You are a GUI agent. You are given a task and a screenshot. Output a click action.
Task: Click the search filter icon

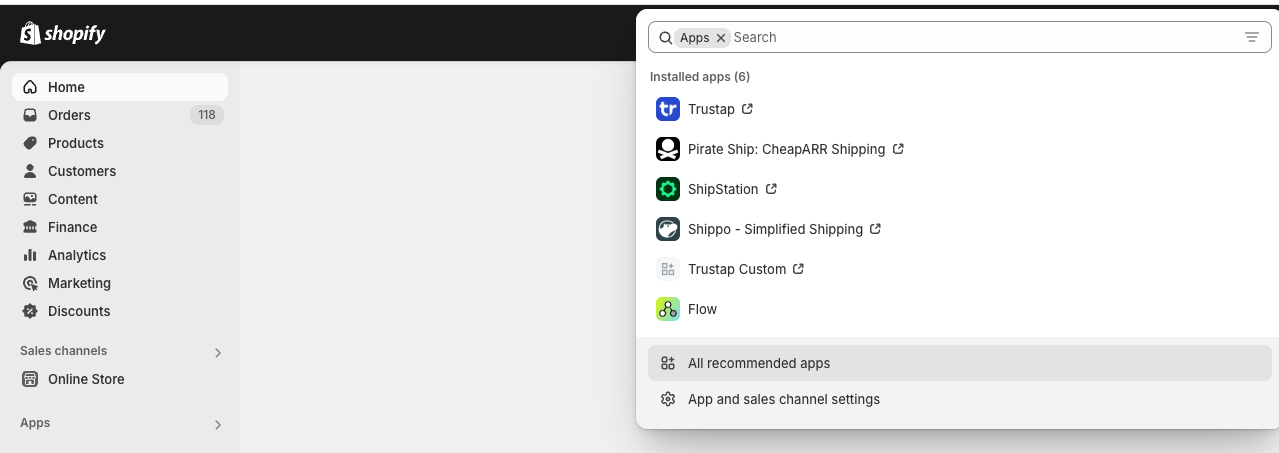coord(1251,37)
